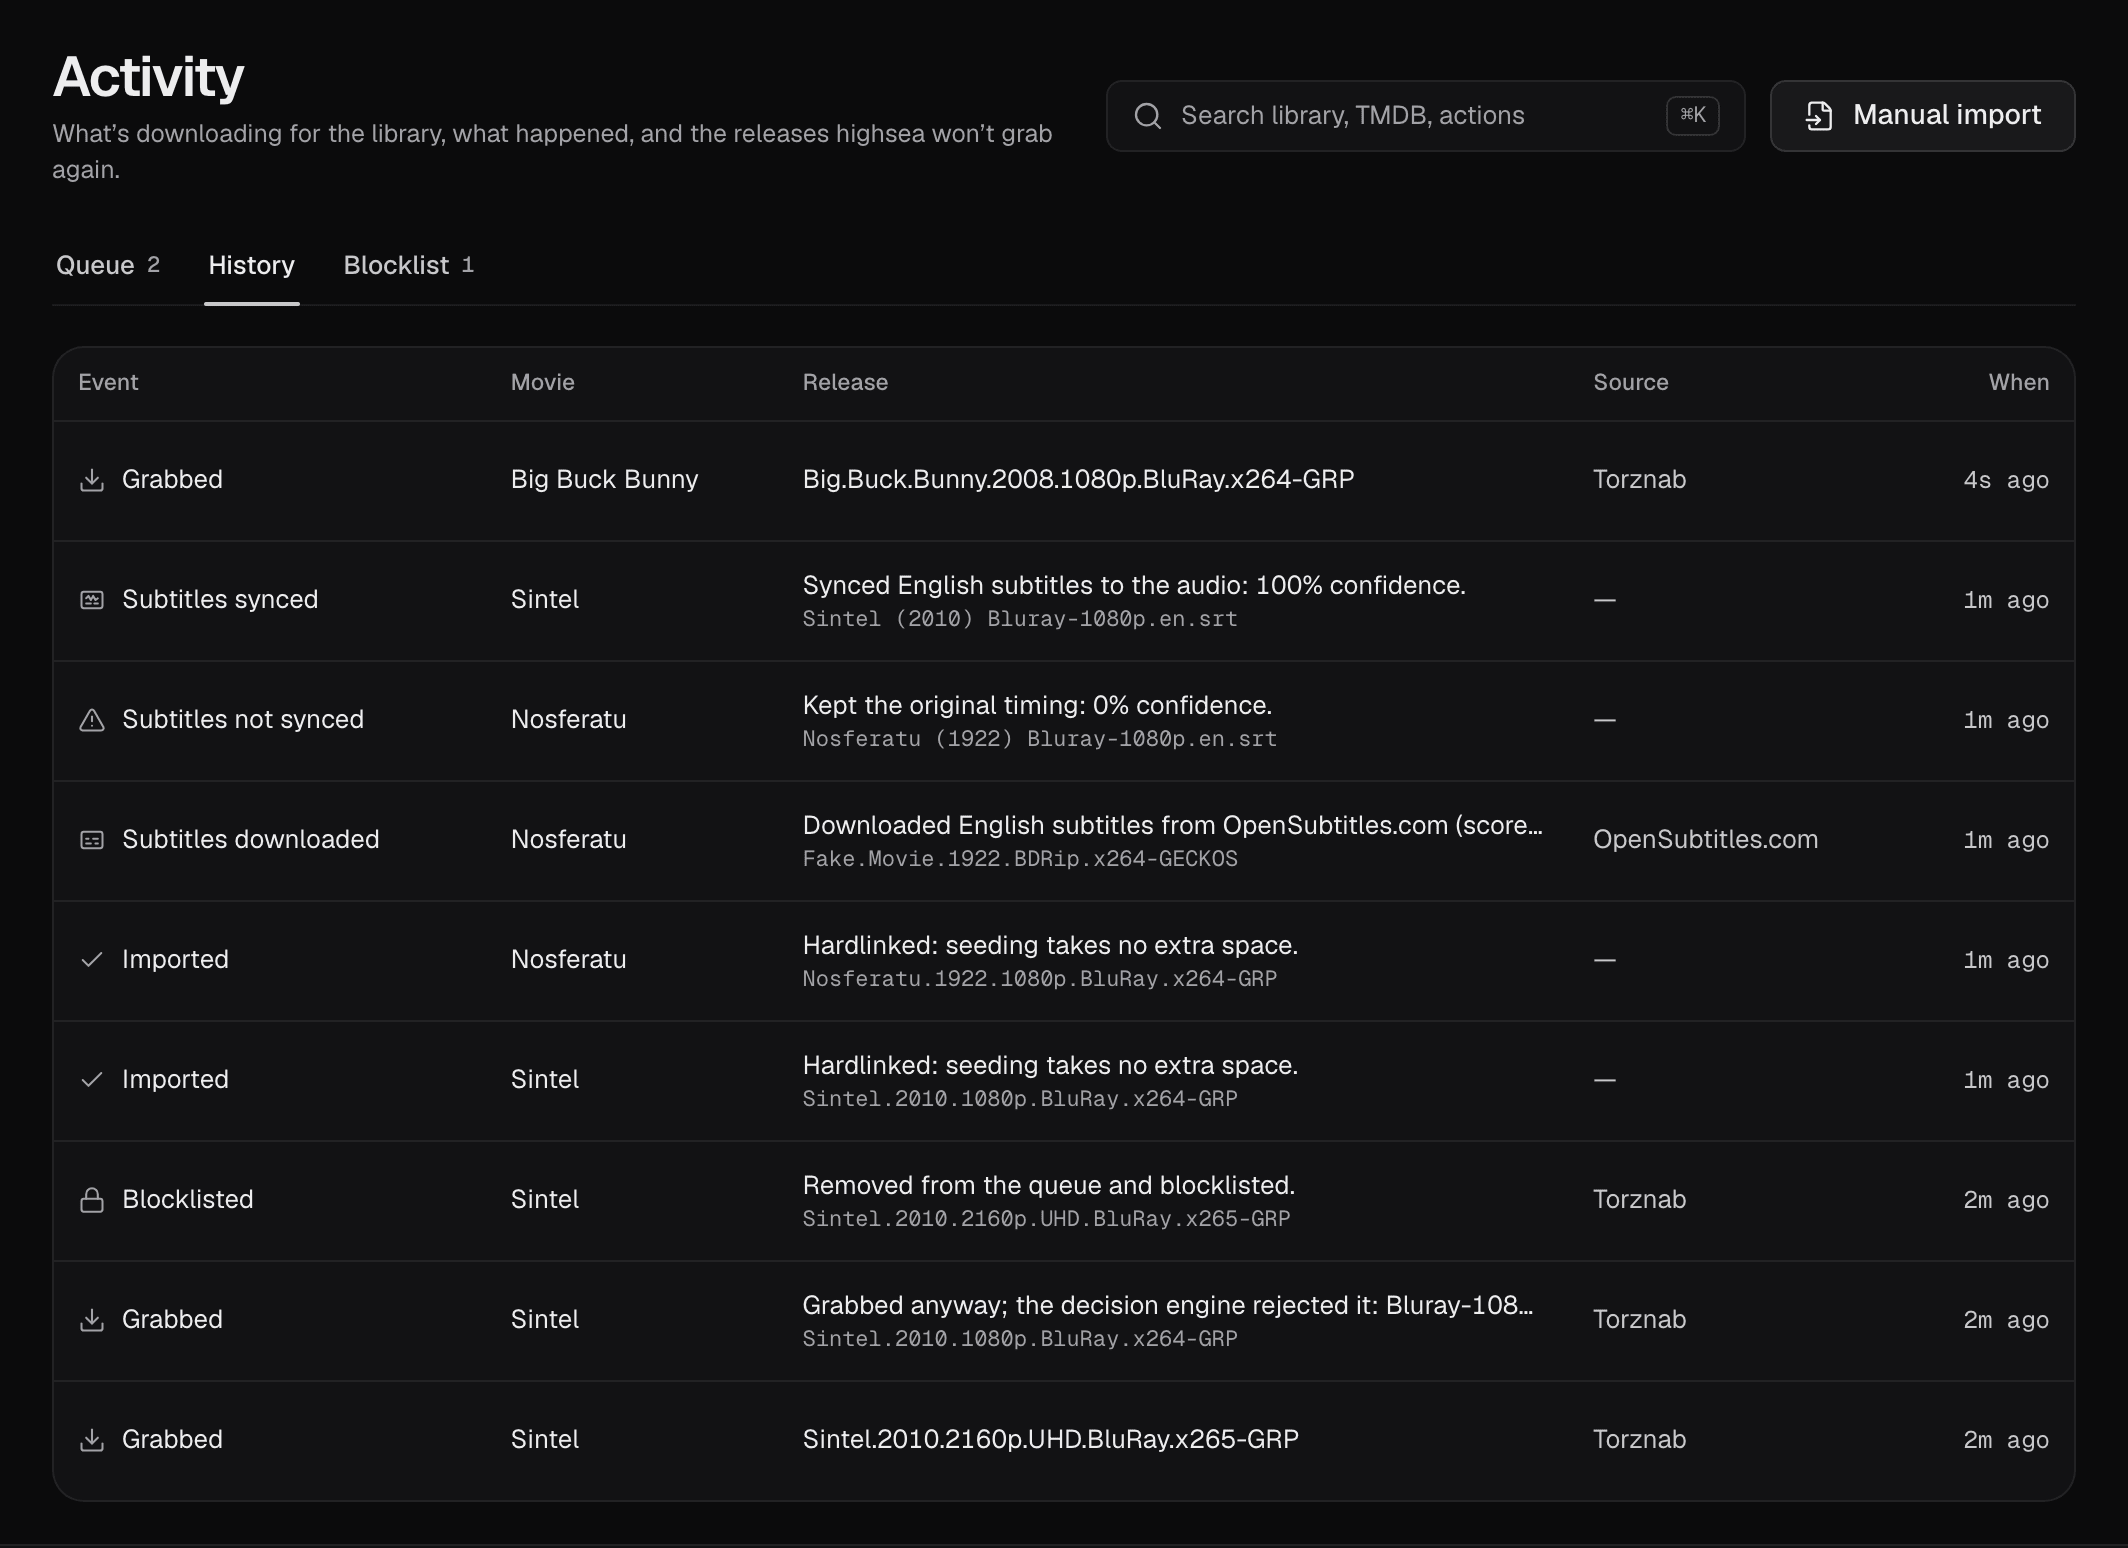This screenshot has height=1548, width=2128.
Task: Click the 'Subtitles synced' event label
Action: pos(220,600)
